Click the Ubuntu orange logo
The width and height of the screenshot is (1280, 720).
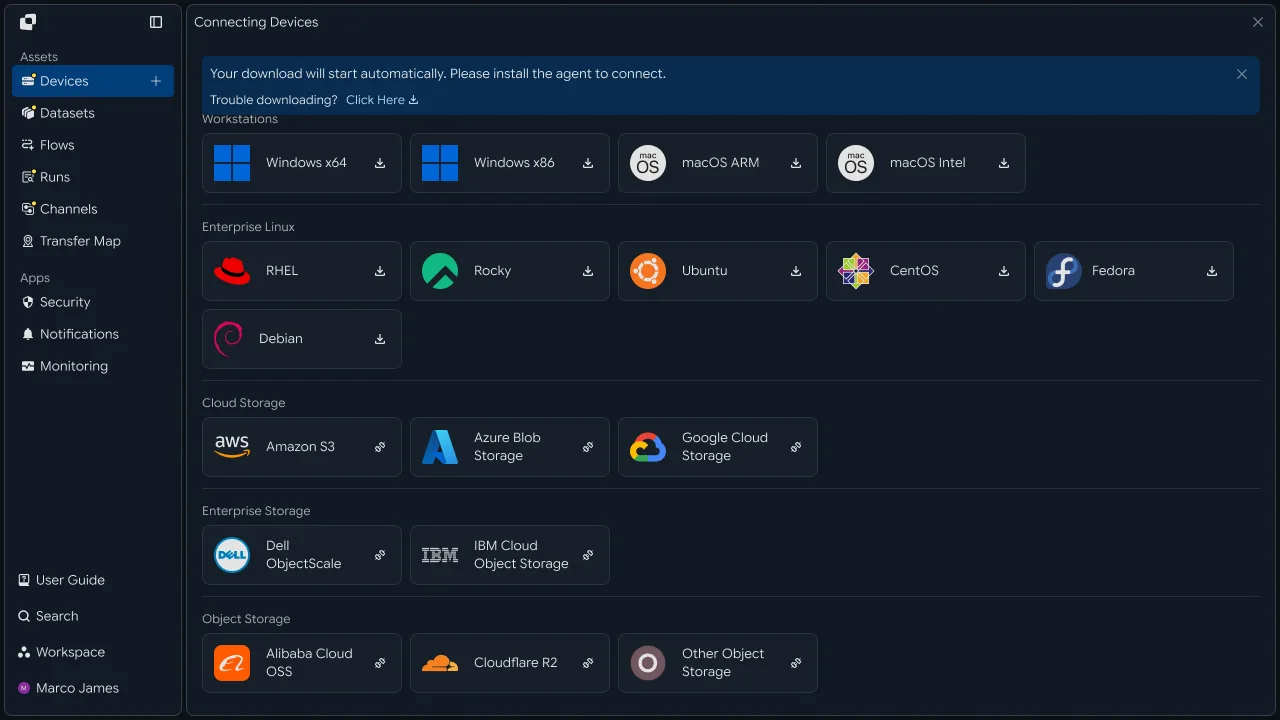pyautogui.click(x=648, y=271)
